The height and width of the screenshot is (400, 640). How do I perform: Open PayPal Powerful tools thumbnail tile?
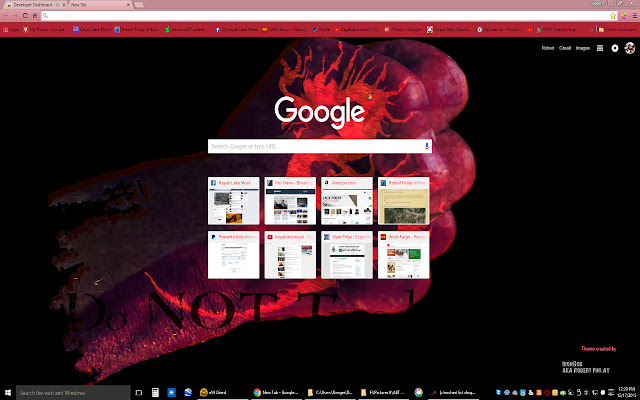233,255
